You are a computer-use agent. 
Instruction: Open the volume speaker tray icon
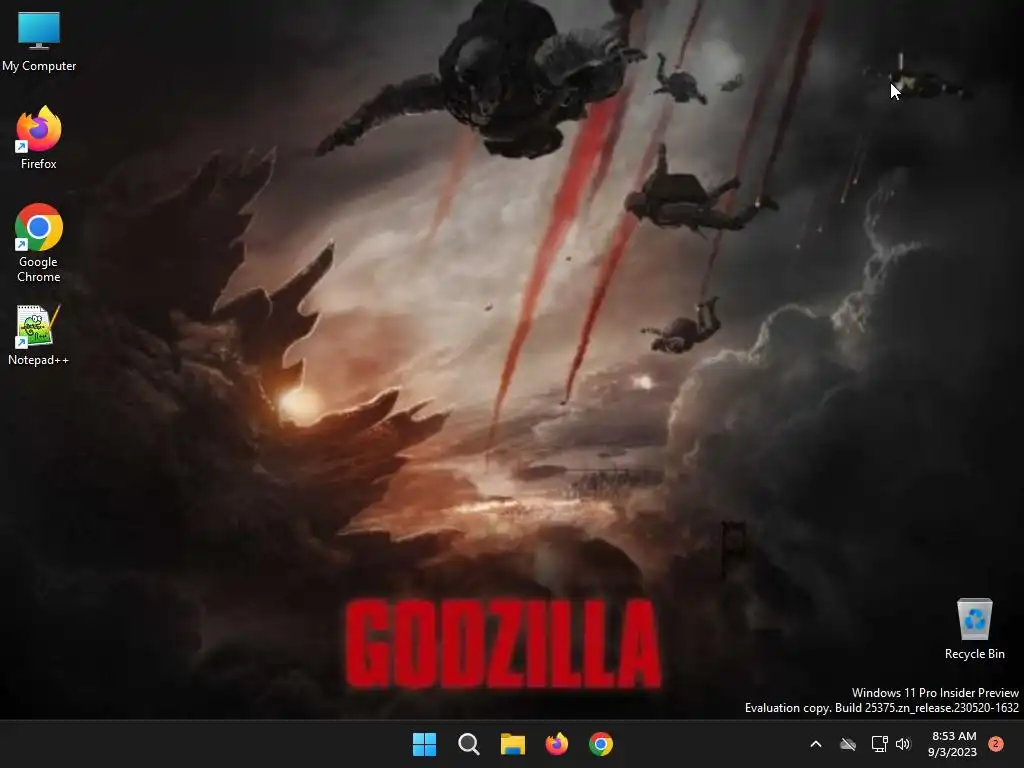(903, 744)
